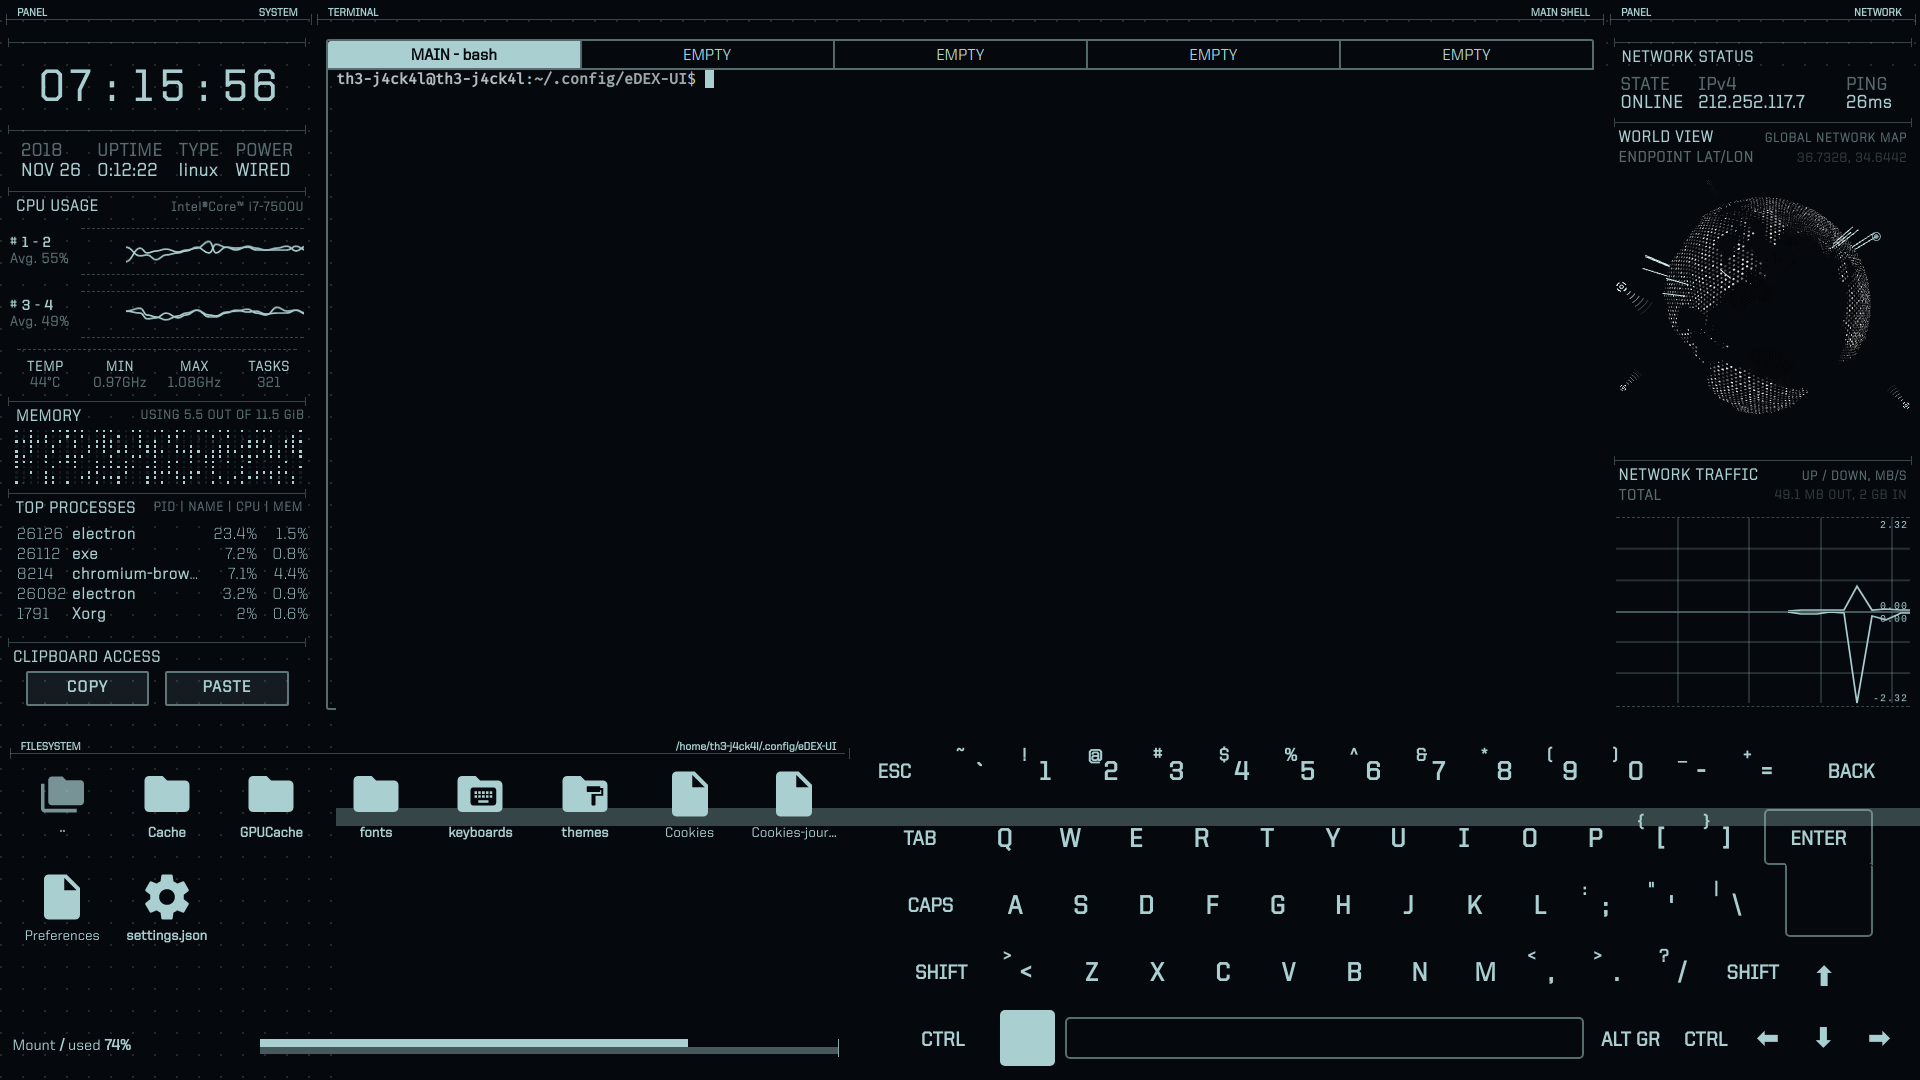Viewport: 1920px width, 1080px height.
Task: Navigate to the parent directory folder
Action: click(x=62, y=795)
